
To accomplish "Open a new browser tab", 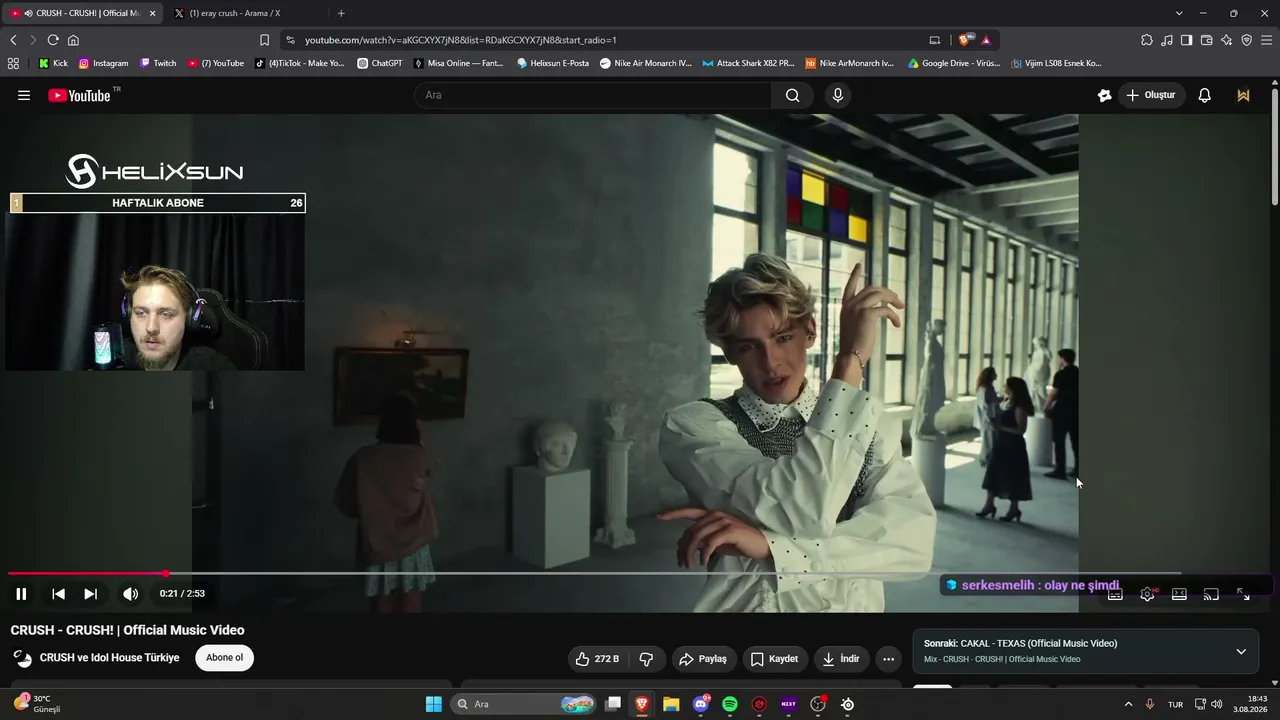I will pos(341,13).
